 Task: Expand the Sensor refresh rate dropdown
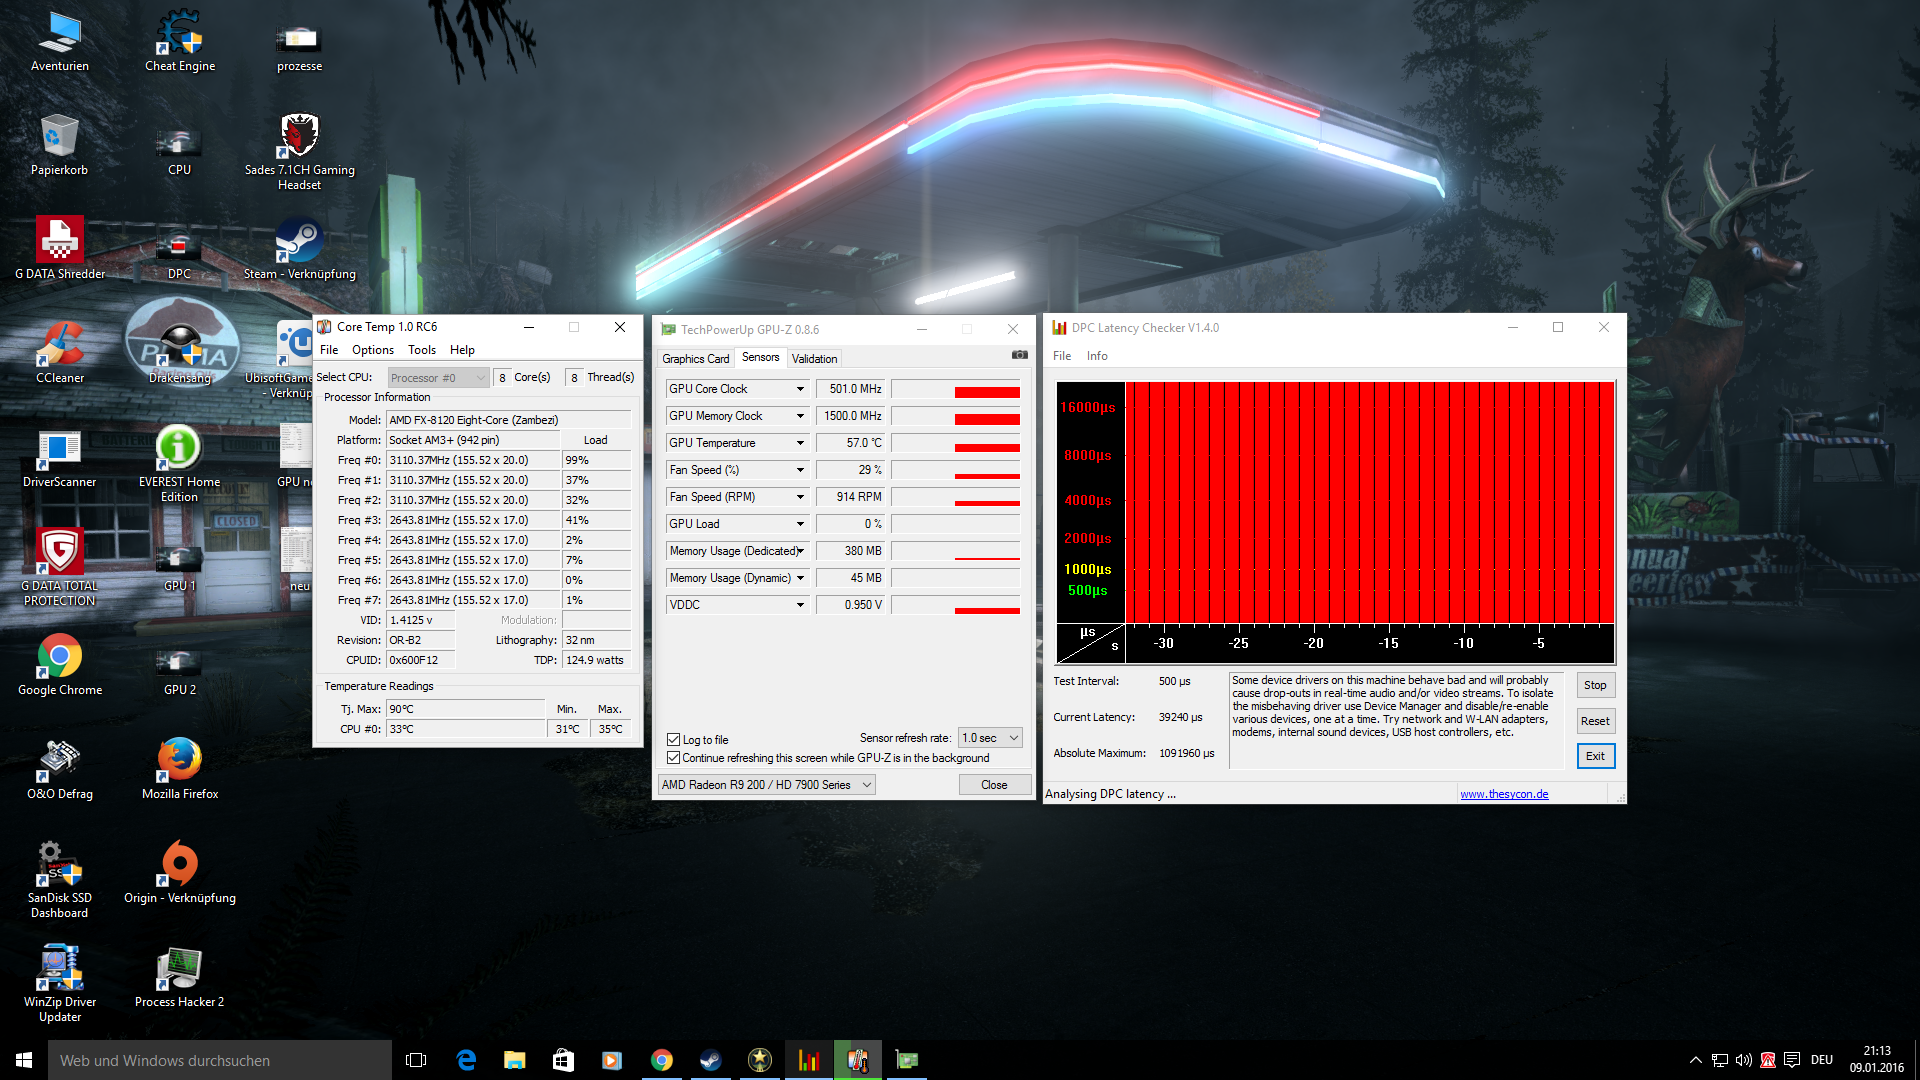pos(1013,738)
